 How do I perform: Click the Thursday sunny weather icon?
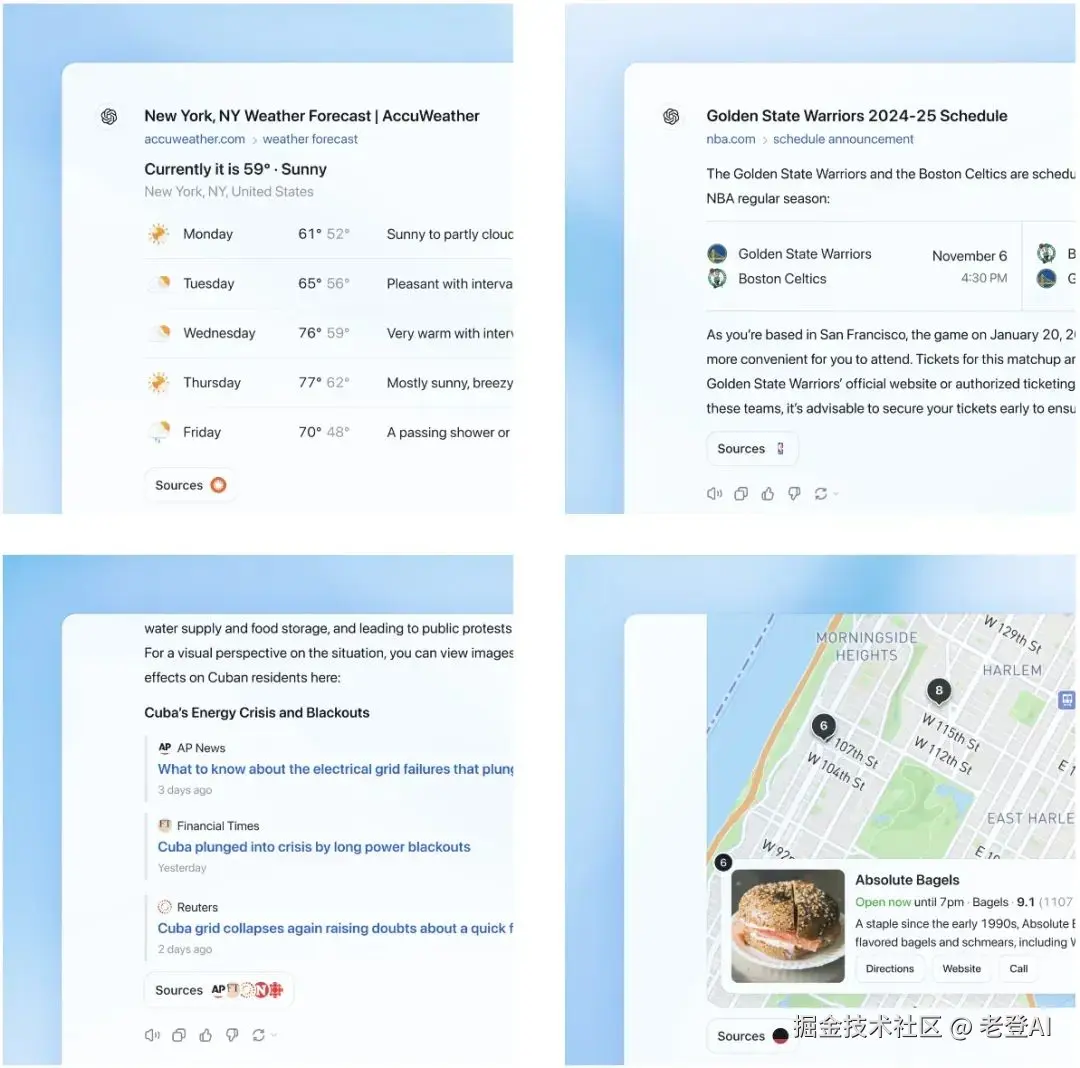pyautogui.click(x=158, y=382)
